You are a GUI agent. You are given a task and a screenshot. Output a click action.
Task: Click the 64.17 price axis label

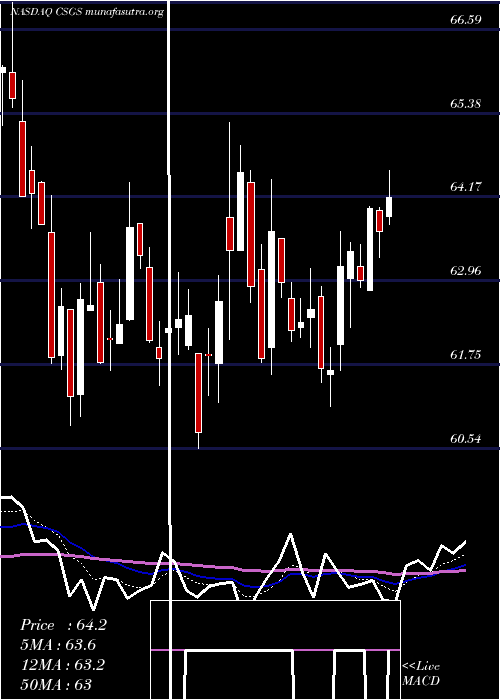466,187
